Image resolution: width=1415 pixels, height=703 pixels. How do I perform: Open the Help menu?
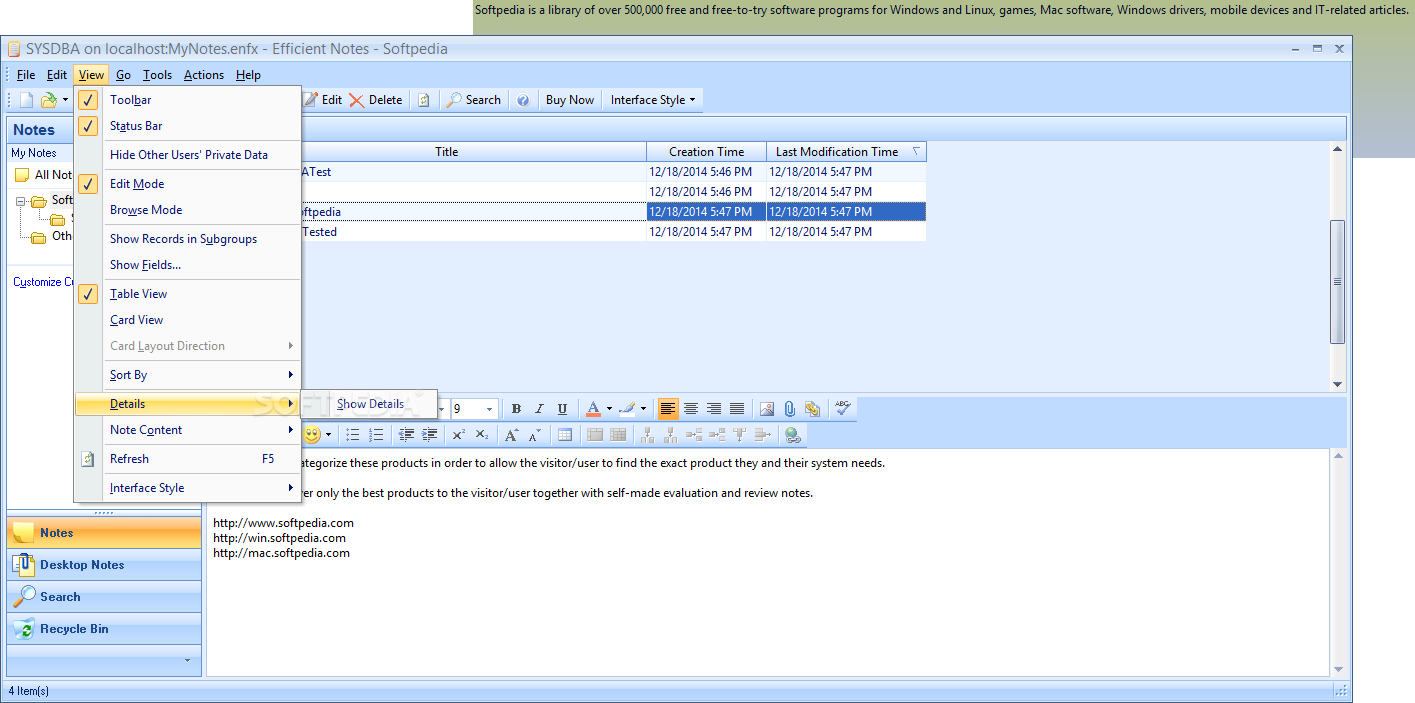248,75
